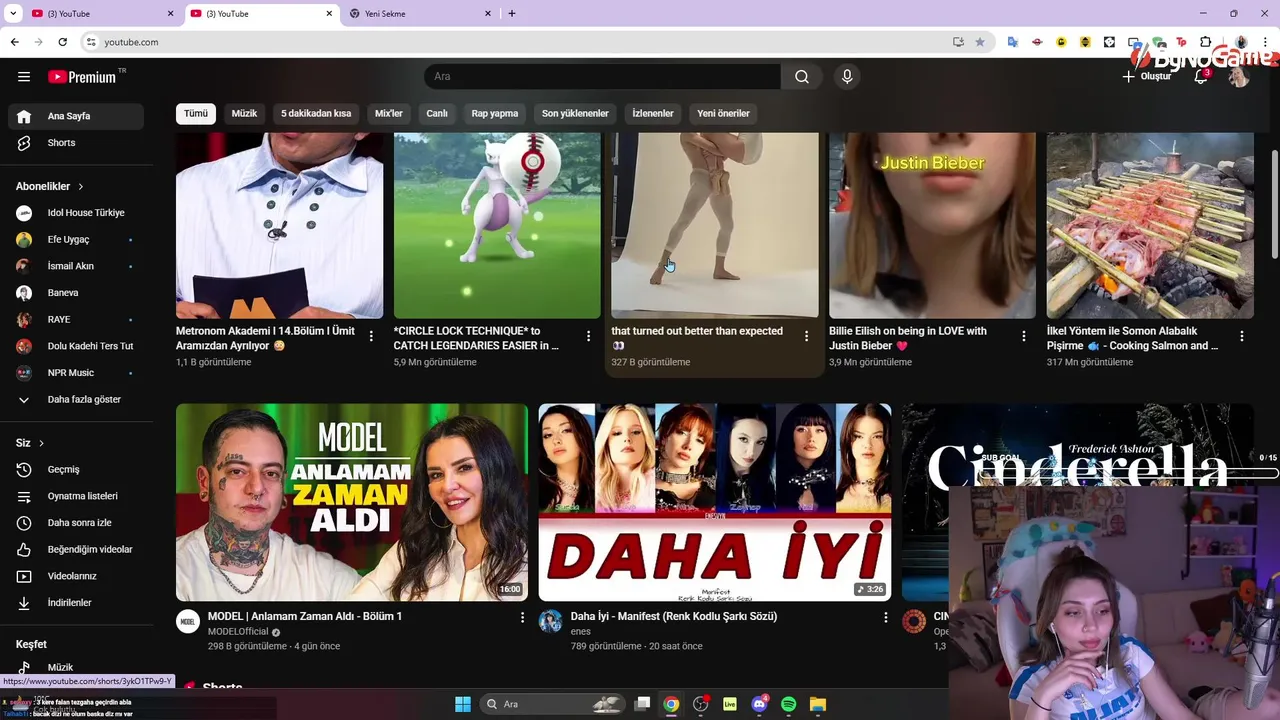Open options for Metronom Akademi short
The image size is (1280, 720).
click(x=371, y=337)
